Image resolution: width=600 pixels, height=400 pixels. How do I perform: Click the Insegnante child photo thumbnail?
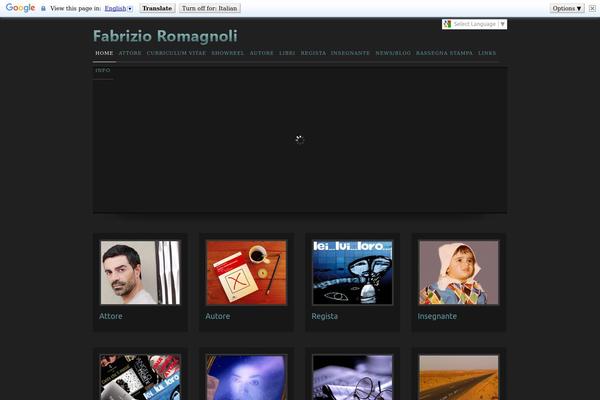[x=459, y=273]
